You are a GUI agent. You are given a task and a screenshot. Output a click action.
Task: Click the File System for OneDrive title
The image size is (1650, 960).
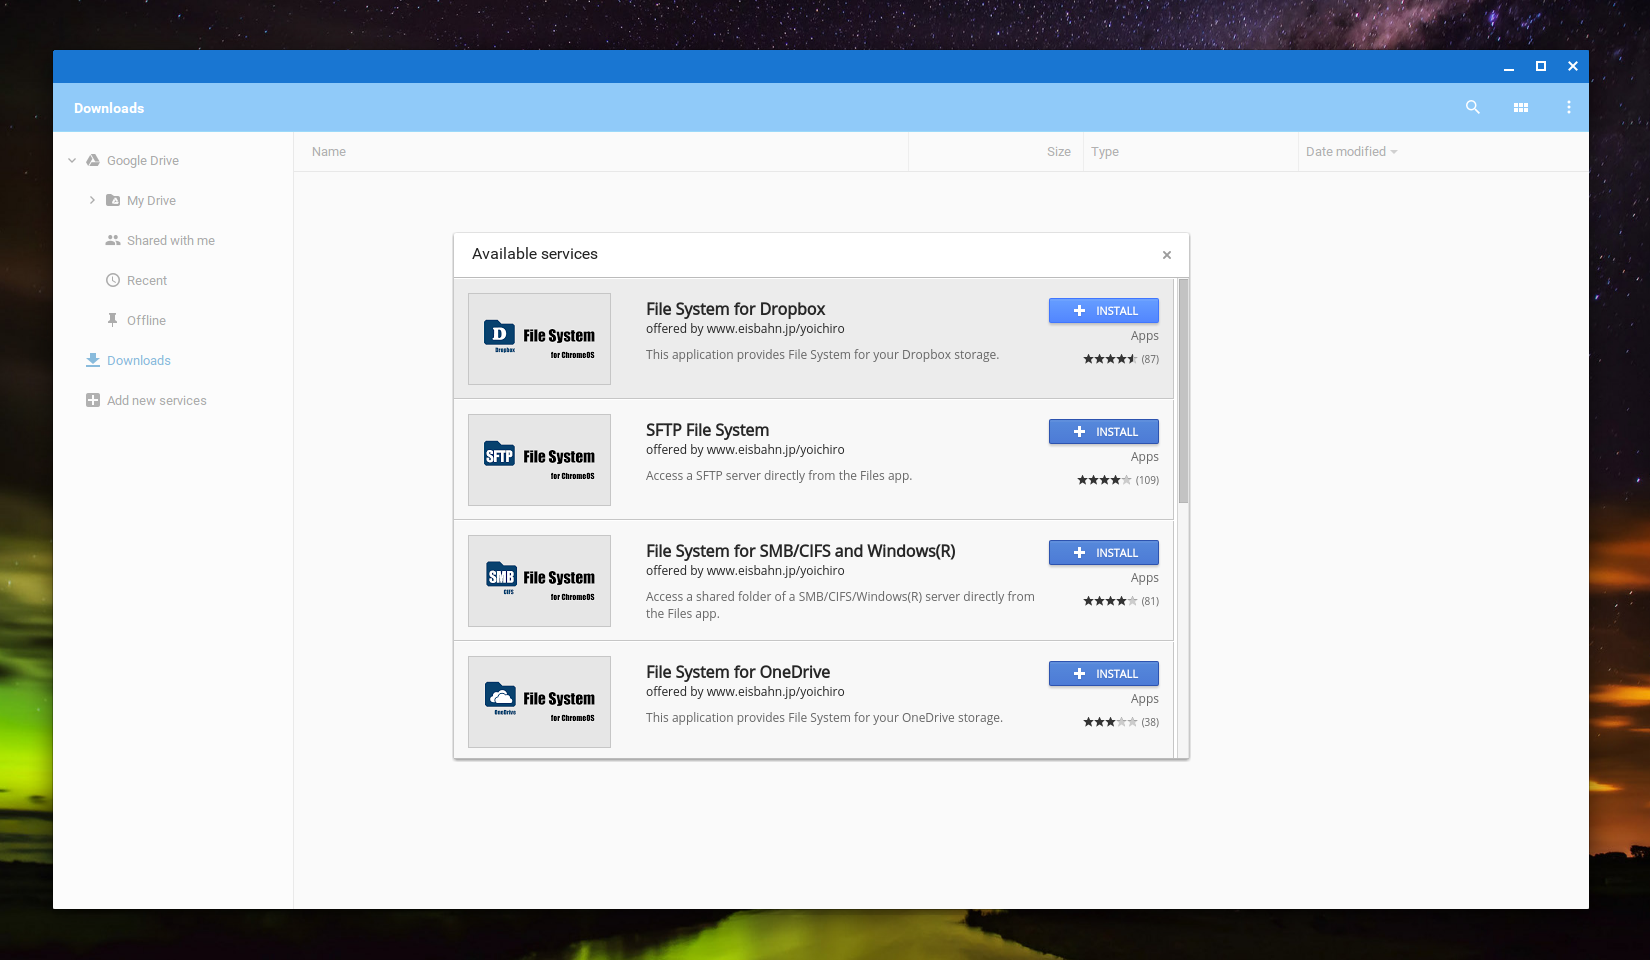pyautogui.click(x=738, y=672)
